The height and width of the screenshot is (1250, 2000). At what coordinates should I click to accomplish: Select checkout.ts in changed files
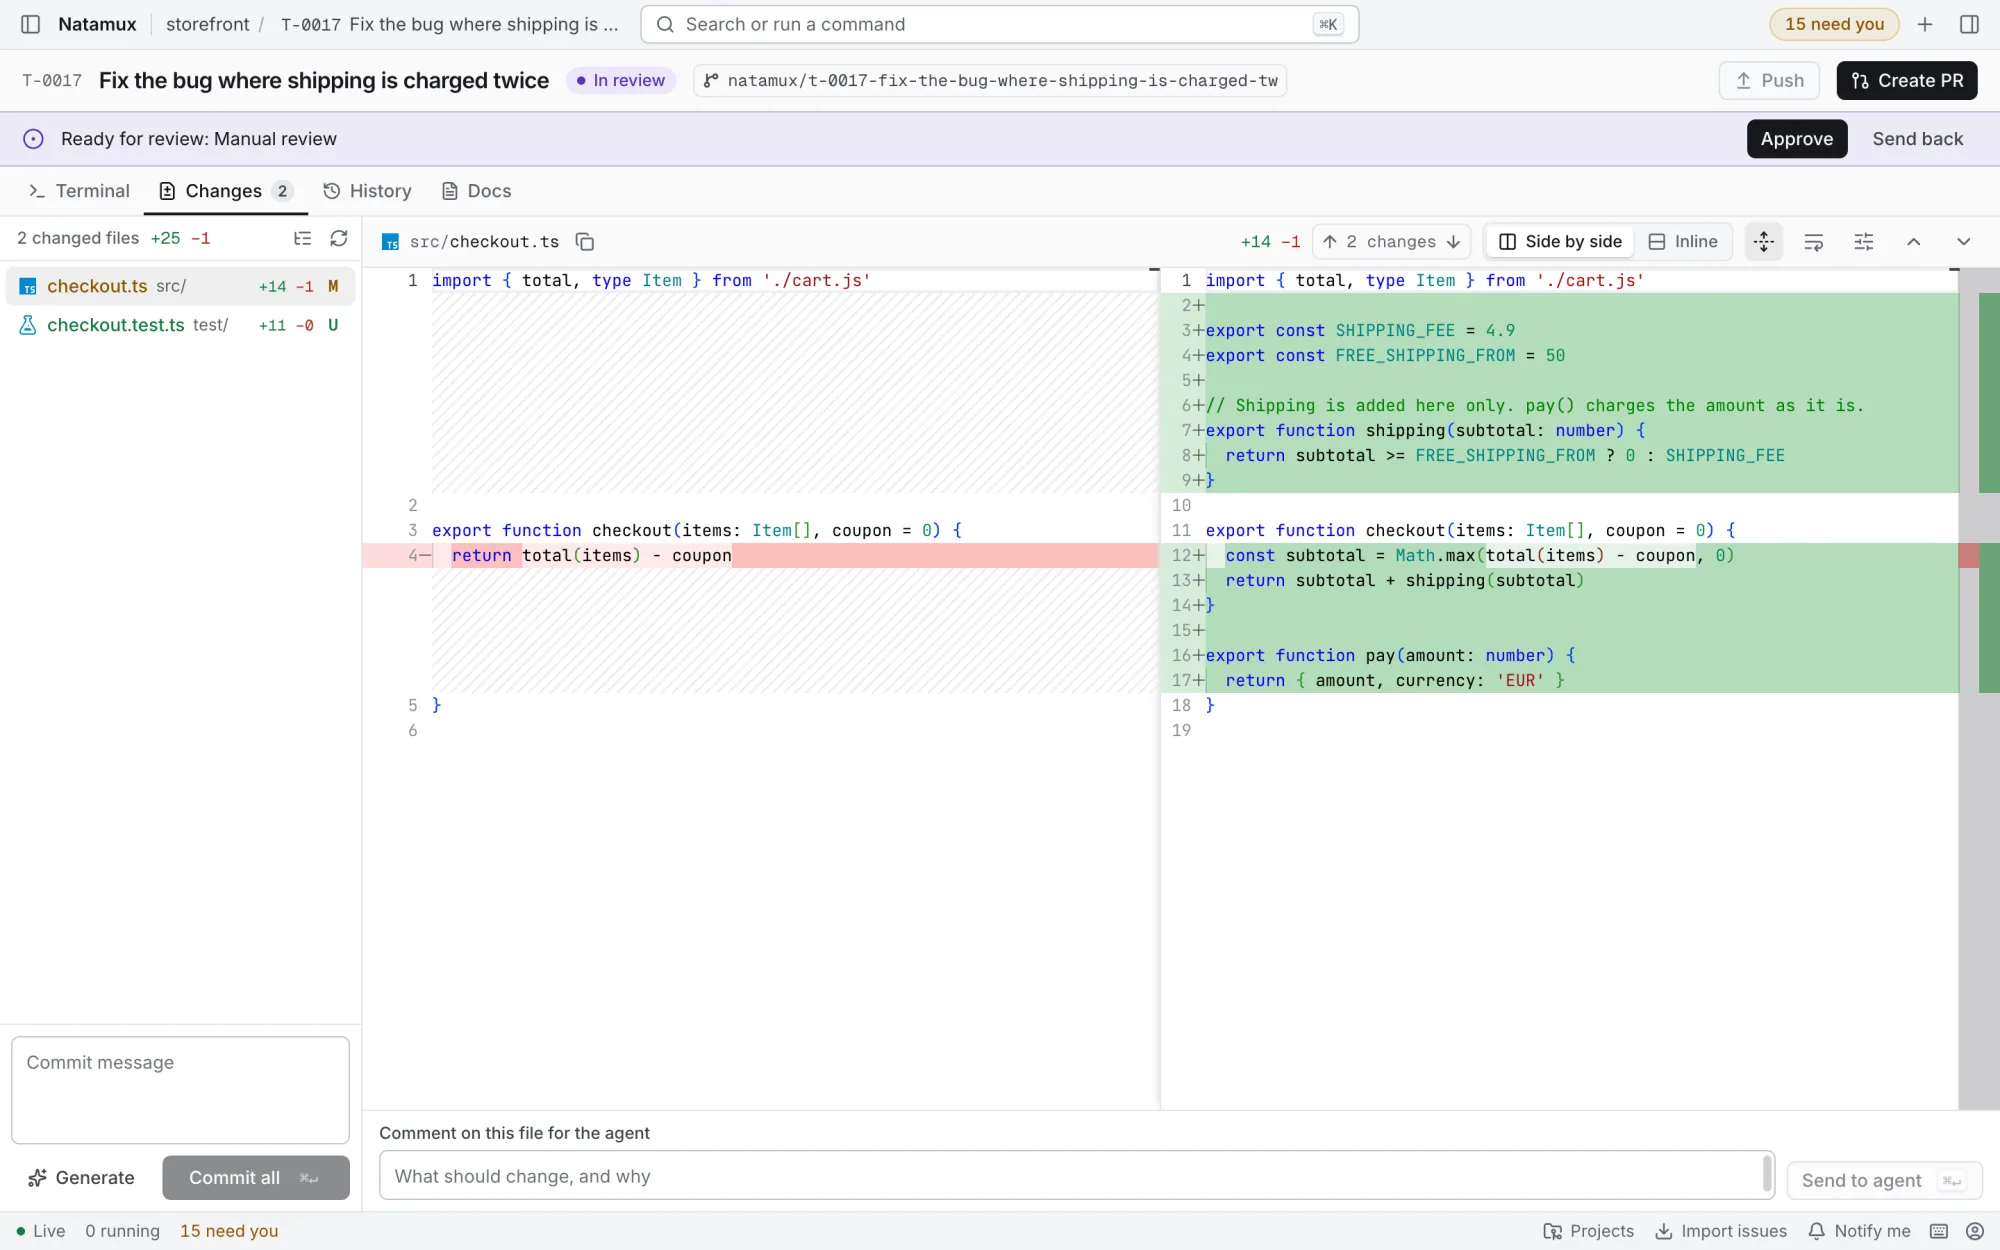click(180, 286)
